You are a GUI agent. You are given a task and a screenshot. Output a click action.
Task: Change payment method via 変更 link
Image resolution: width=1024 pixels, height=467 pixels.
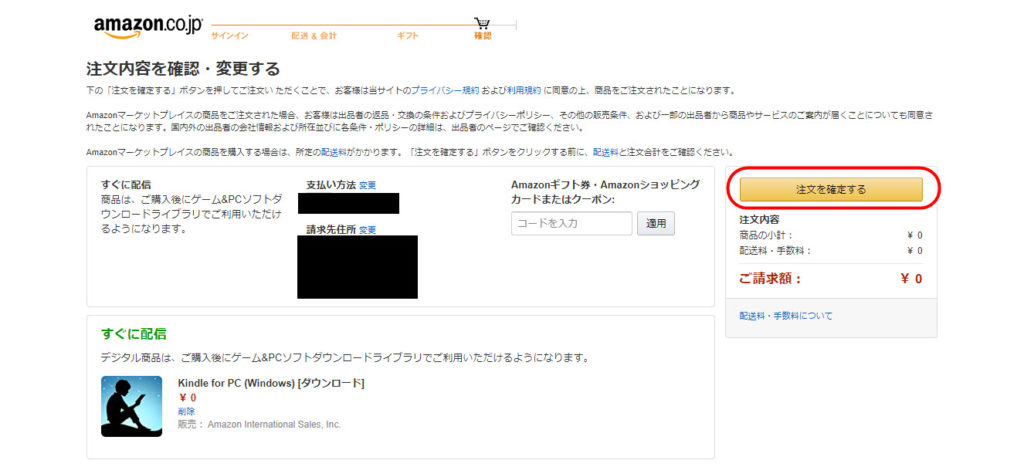tap(368, 185)
